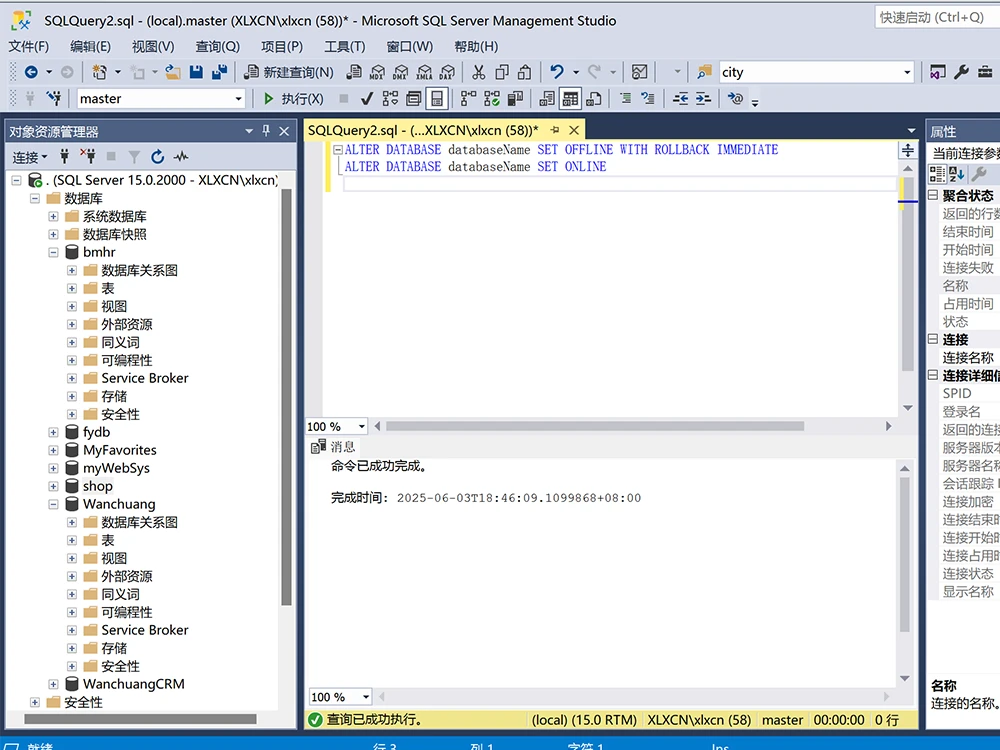Toggle Results to Text mode
Screen dimensions: 1000x750
pos(547,99)
